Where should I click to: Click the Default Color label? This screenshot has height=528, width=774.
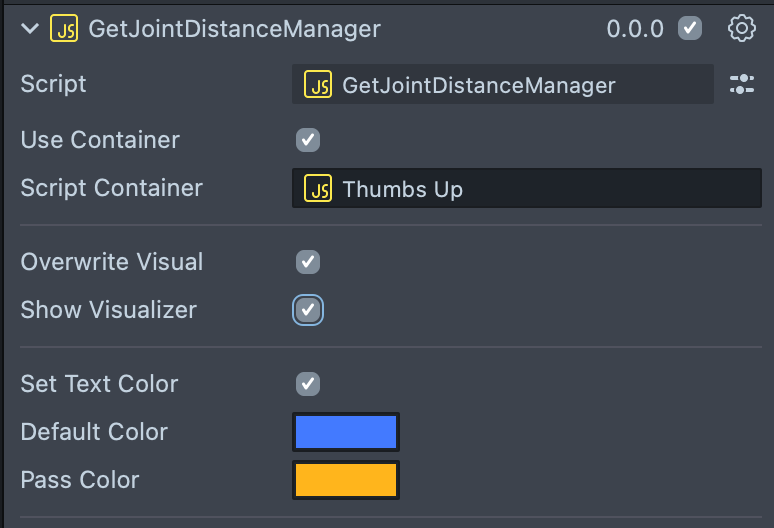[94, 432]
